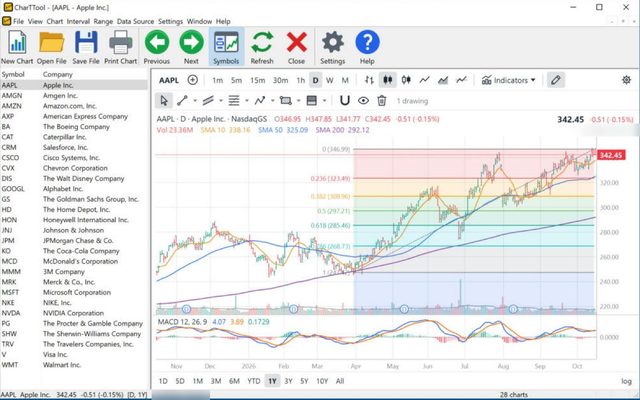Set the chart range to 5Y
The image size is (640, 400).
(304, 381)
